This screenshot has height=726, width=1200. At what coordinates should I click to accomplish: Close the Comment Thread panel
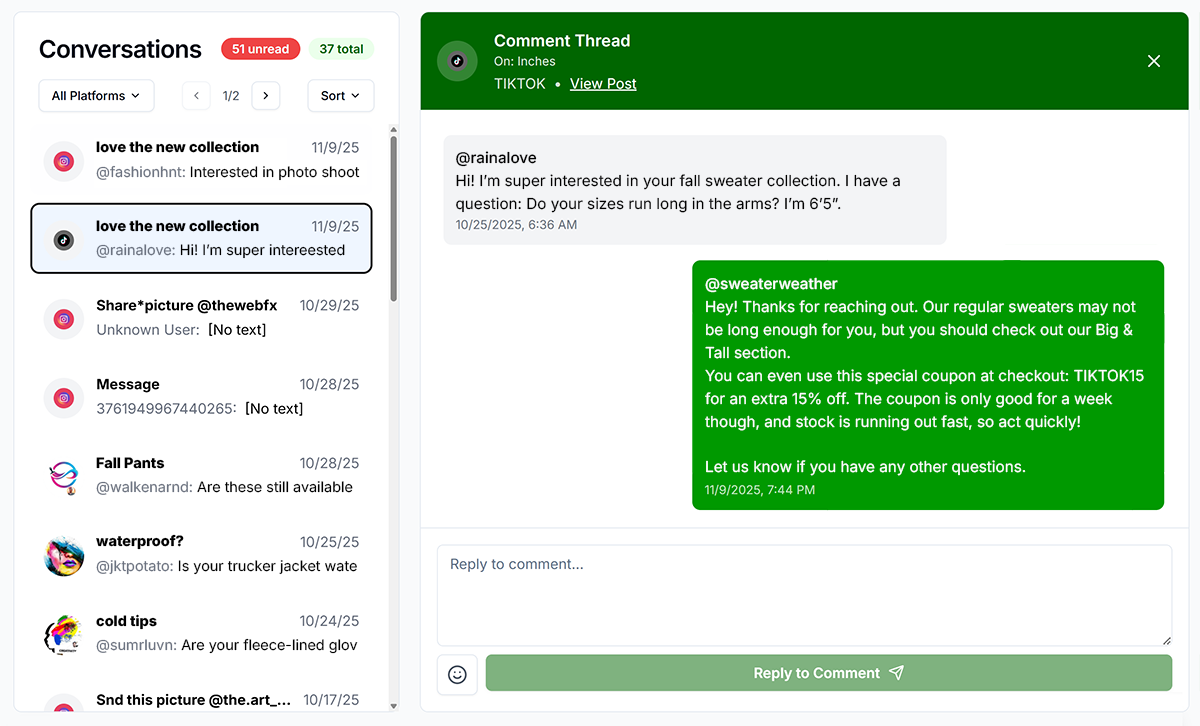tap(1154, 60)
